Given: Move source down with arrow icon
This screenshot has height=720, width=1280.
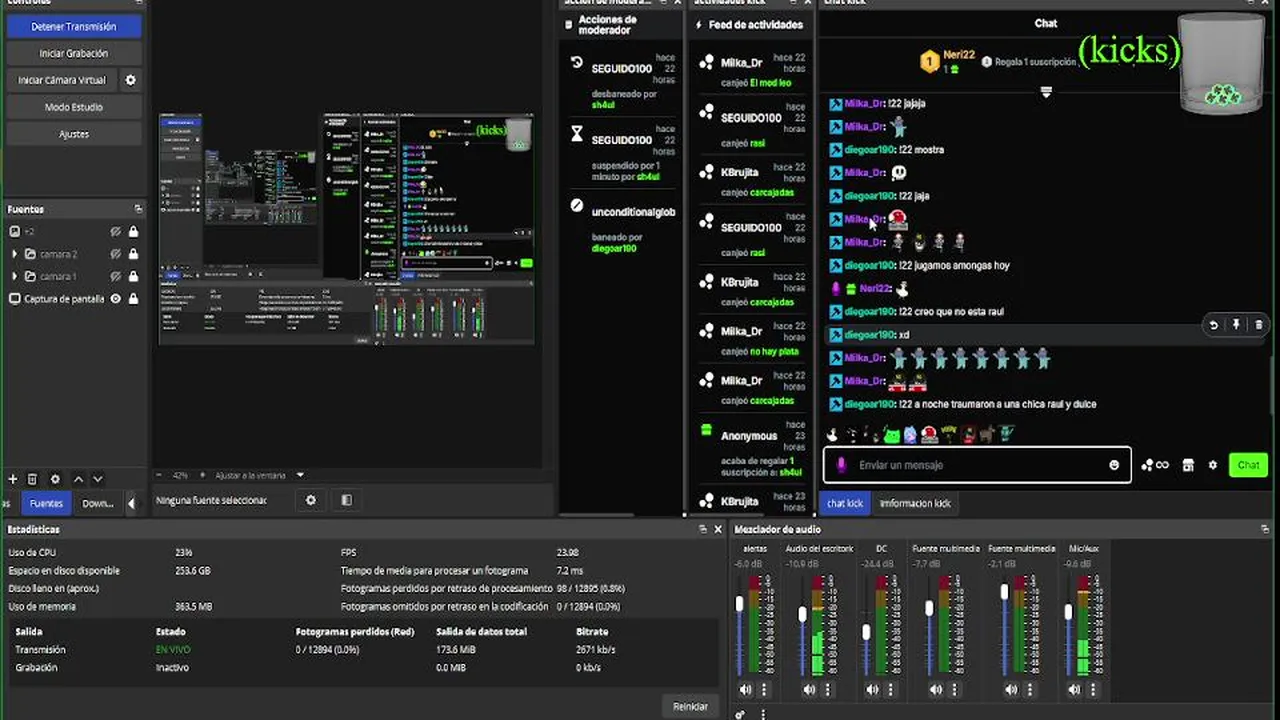Looking at the screenshot, I should 98,479.
